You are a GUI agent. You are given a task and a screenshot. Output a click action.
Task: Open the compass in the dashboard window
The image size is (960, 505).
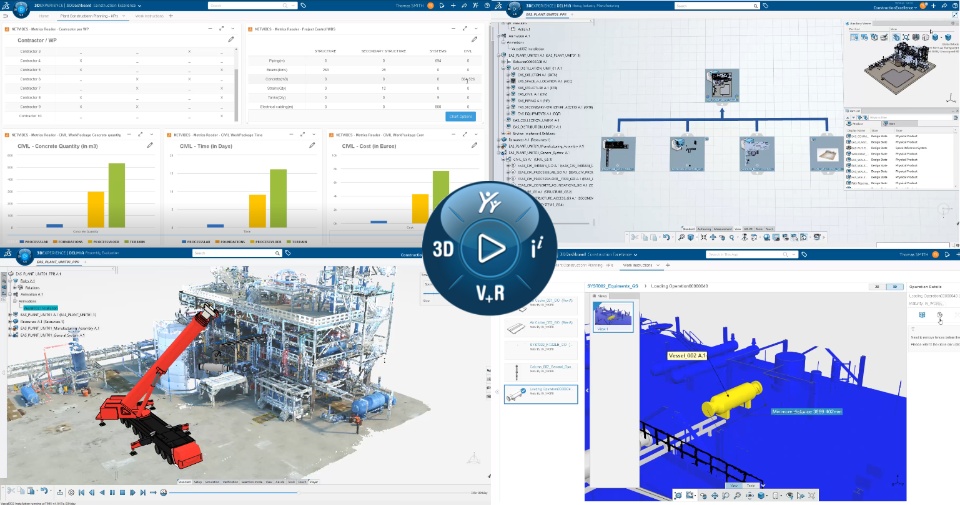[22, 8]
